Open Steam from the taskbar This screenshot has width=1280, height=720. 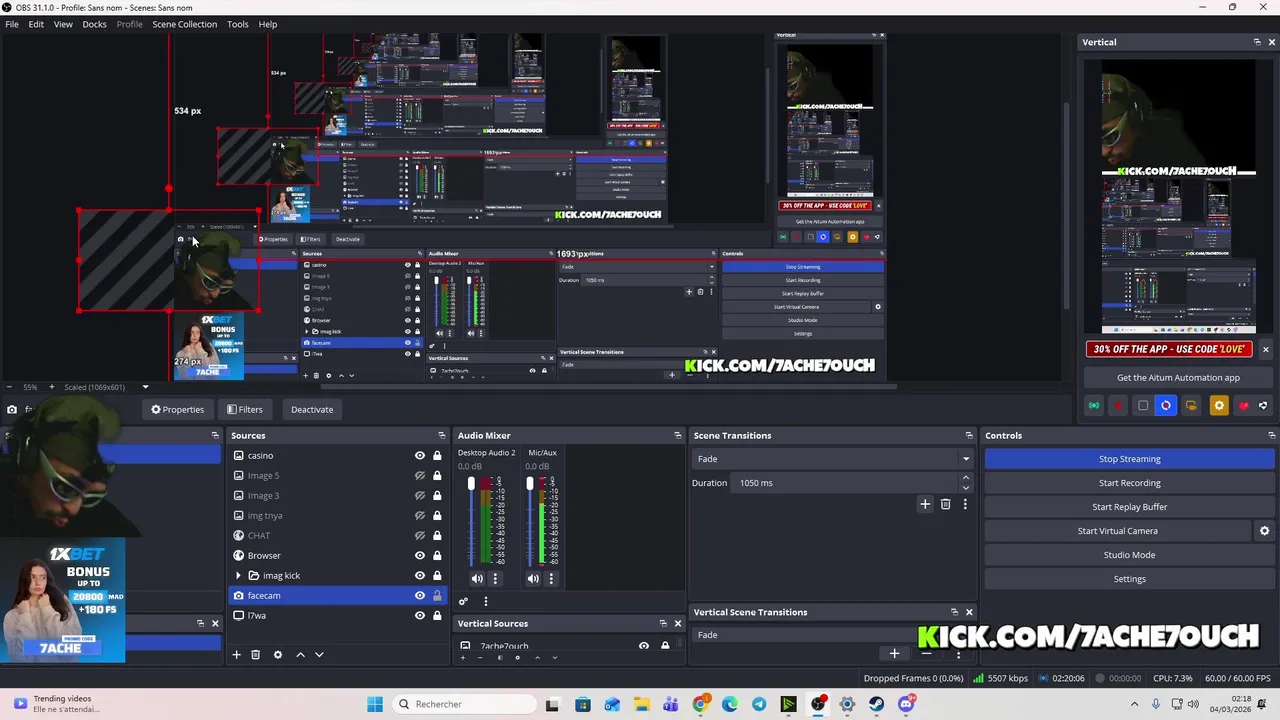click(x=876, y=704)
